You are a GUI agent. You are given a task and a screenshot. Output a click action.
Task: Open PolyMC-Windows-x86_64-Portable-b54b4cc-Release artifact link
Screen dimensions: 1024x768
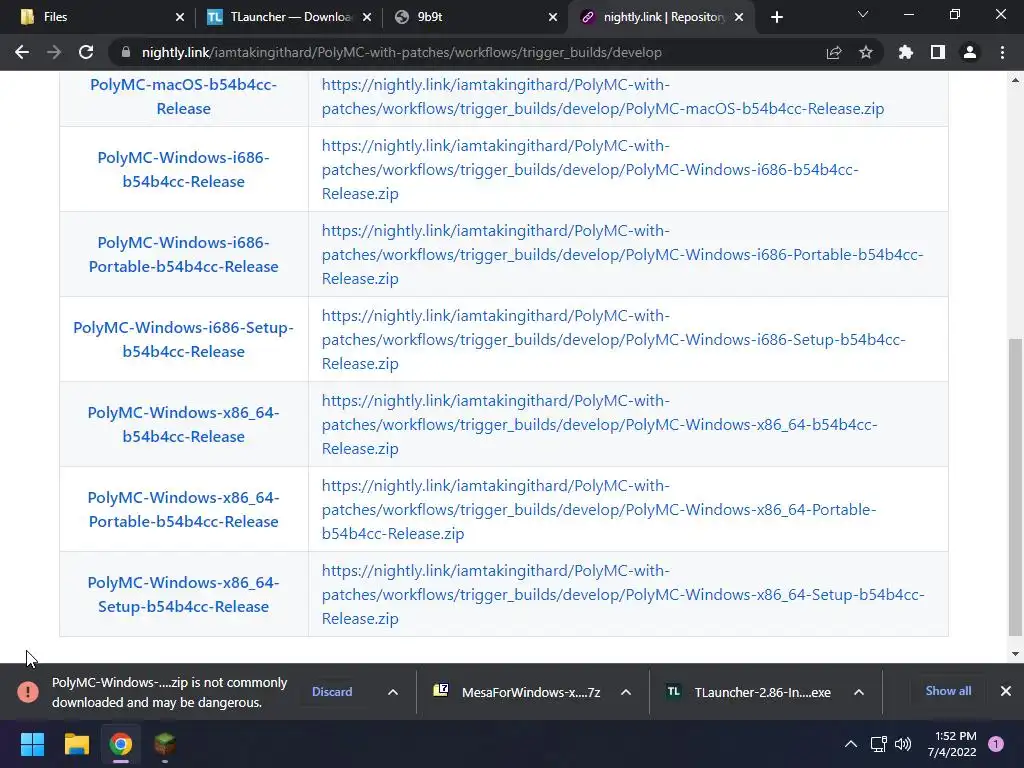point(184,509)
